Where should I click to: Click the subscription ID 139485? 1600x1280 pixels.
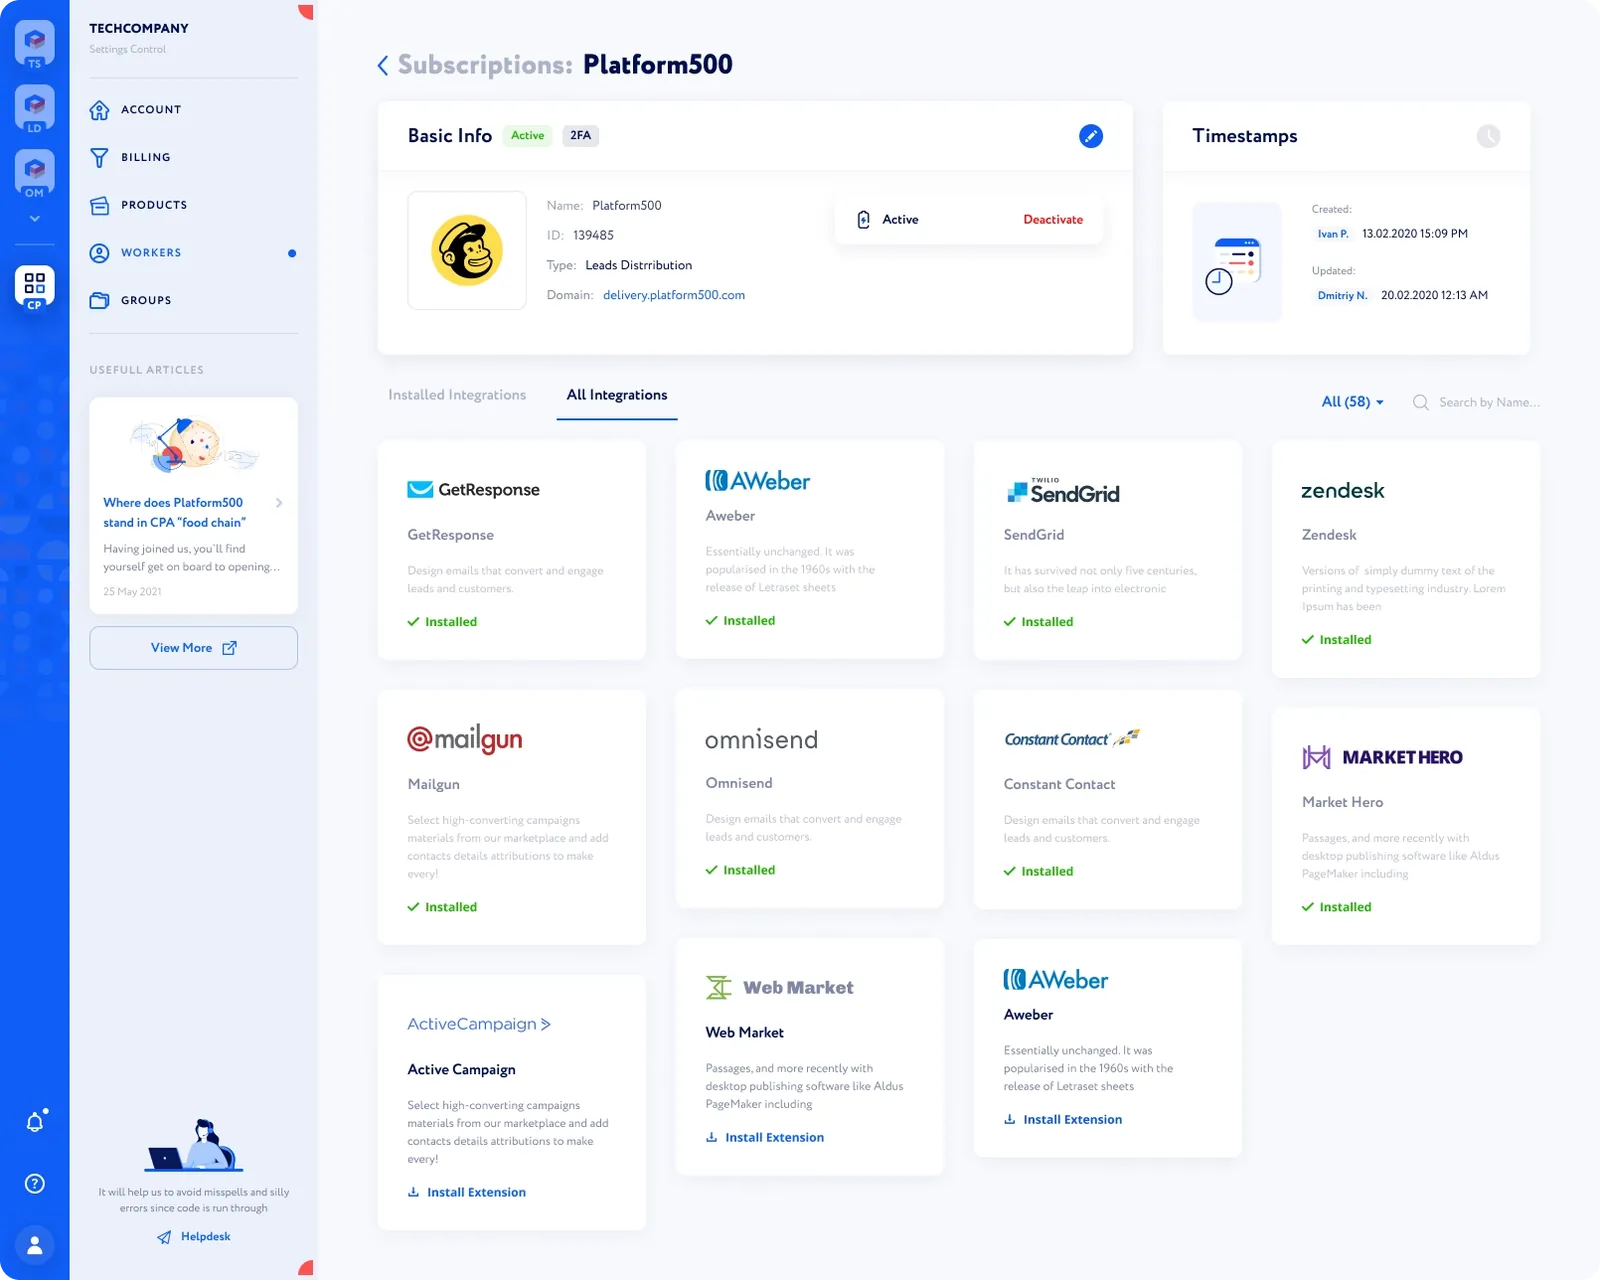tap(593, 236)
